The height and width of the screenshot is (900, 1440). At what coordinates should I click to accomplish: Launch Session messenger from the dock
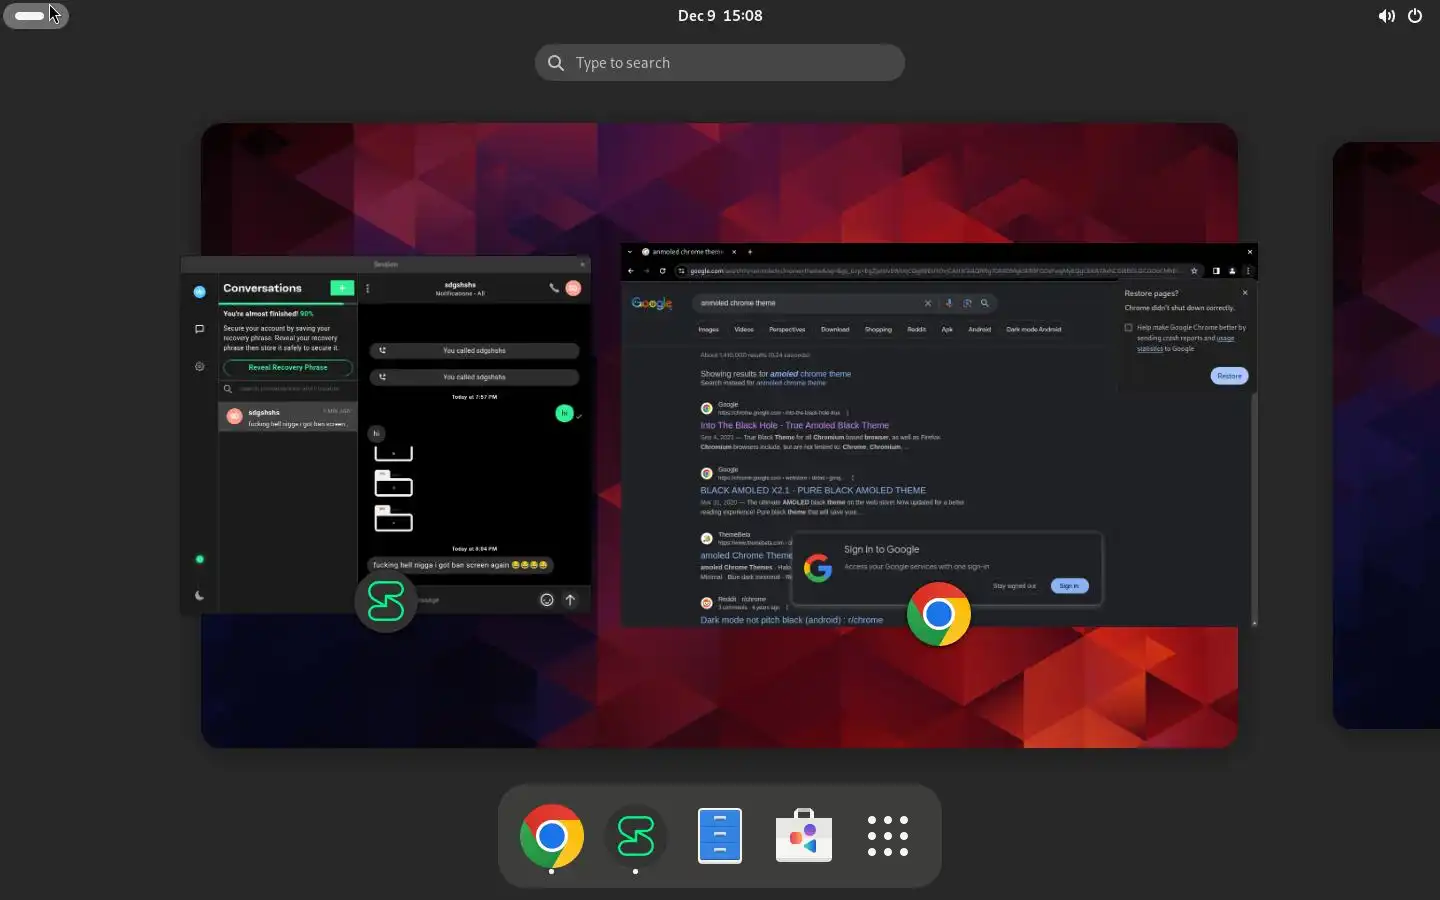(x=636, y=835)
